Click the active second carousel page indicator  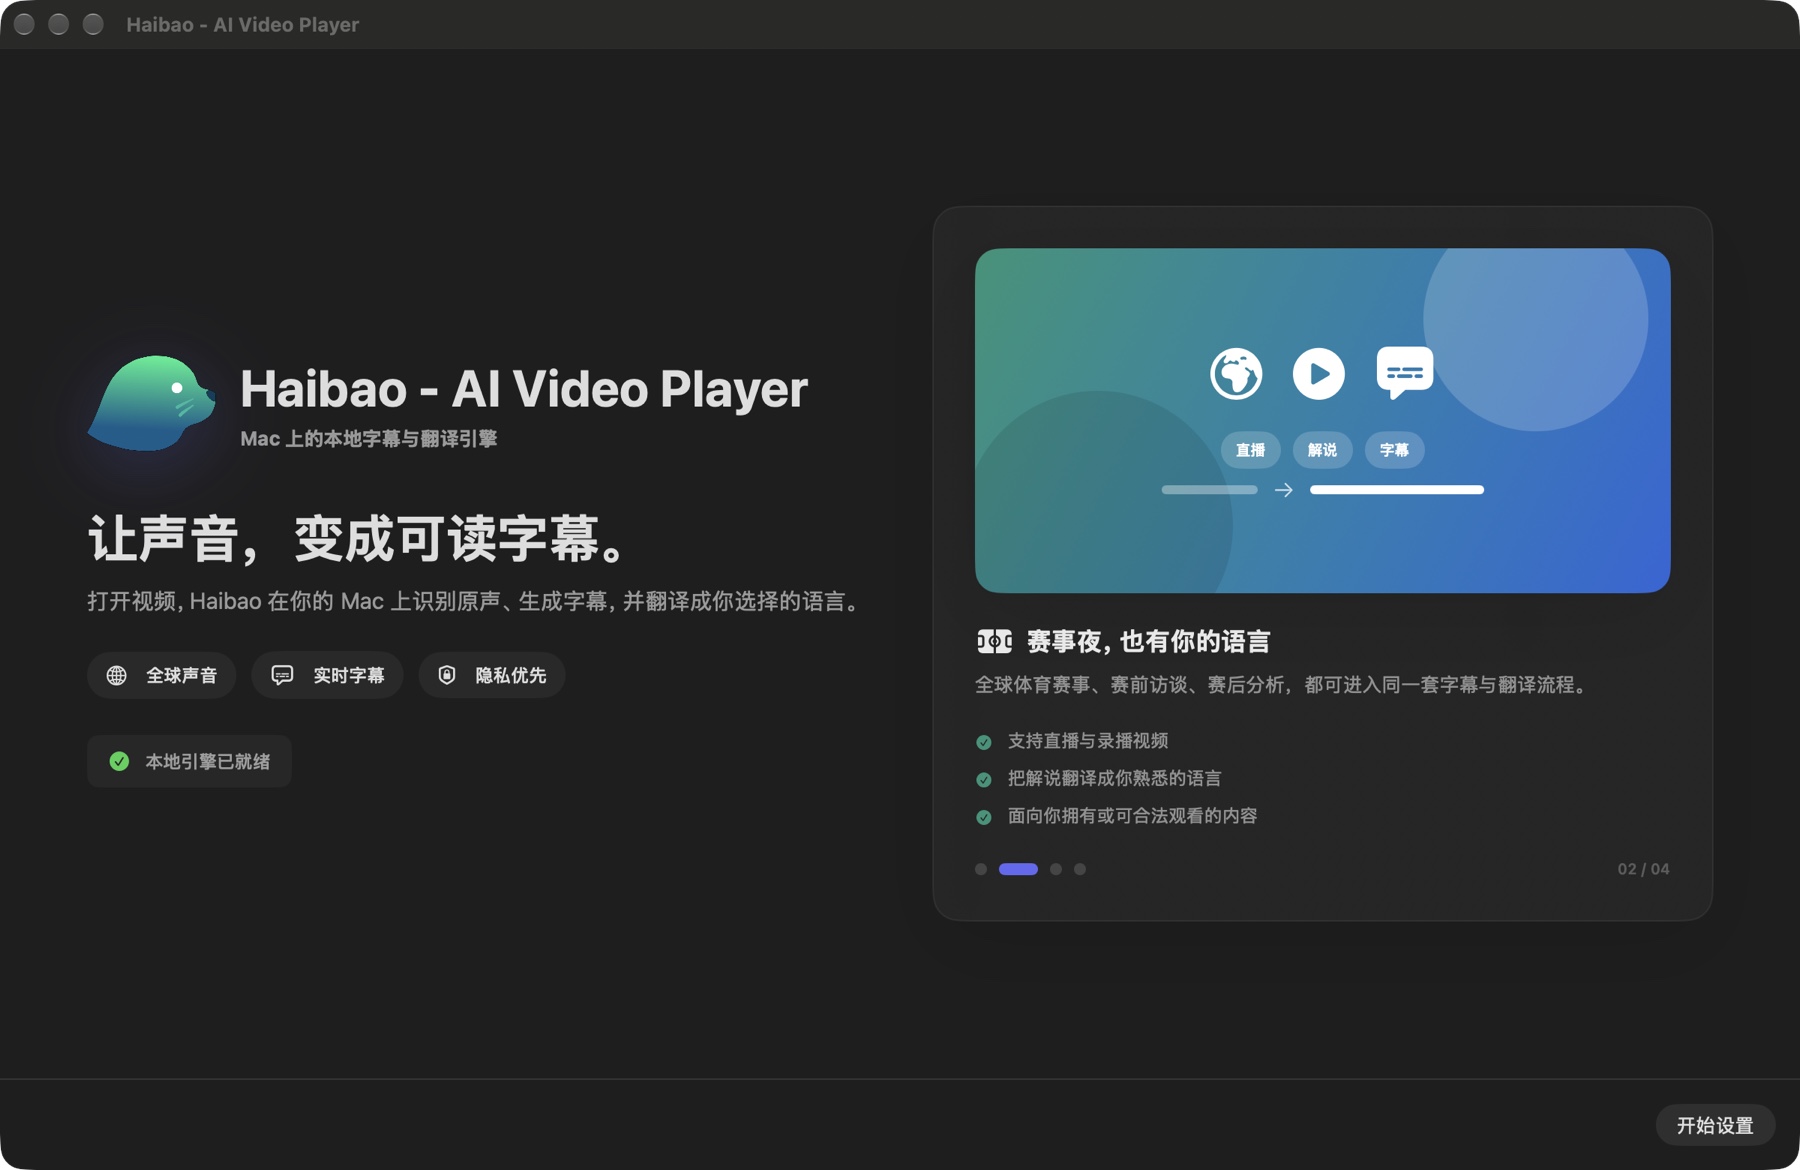pos(1018,869)
